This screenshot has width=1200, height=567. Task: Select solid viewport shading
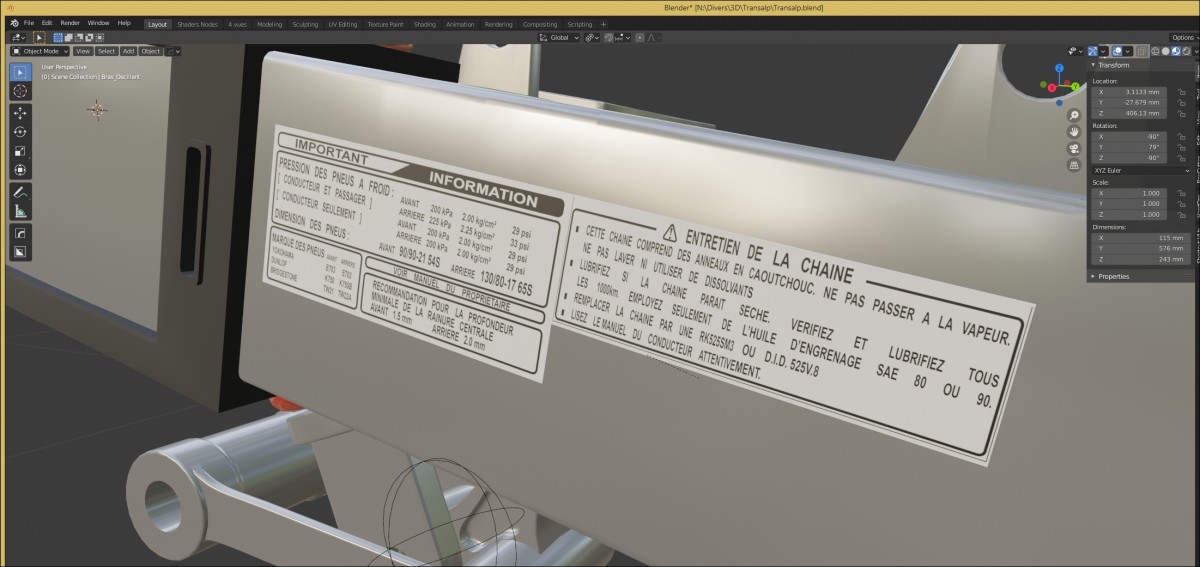[x=1166, y=51]
